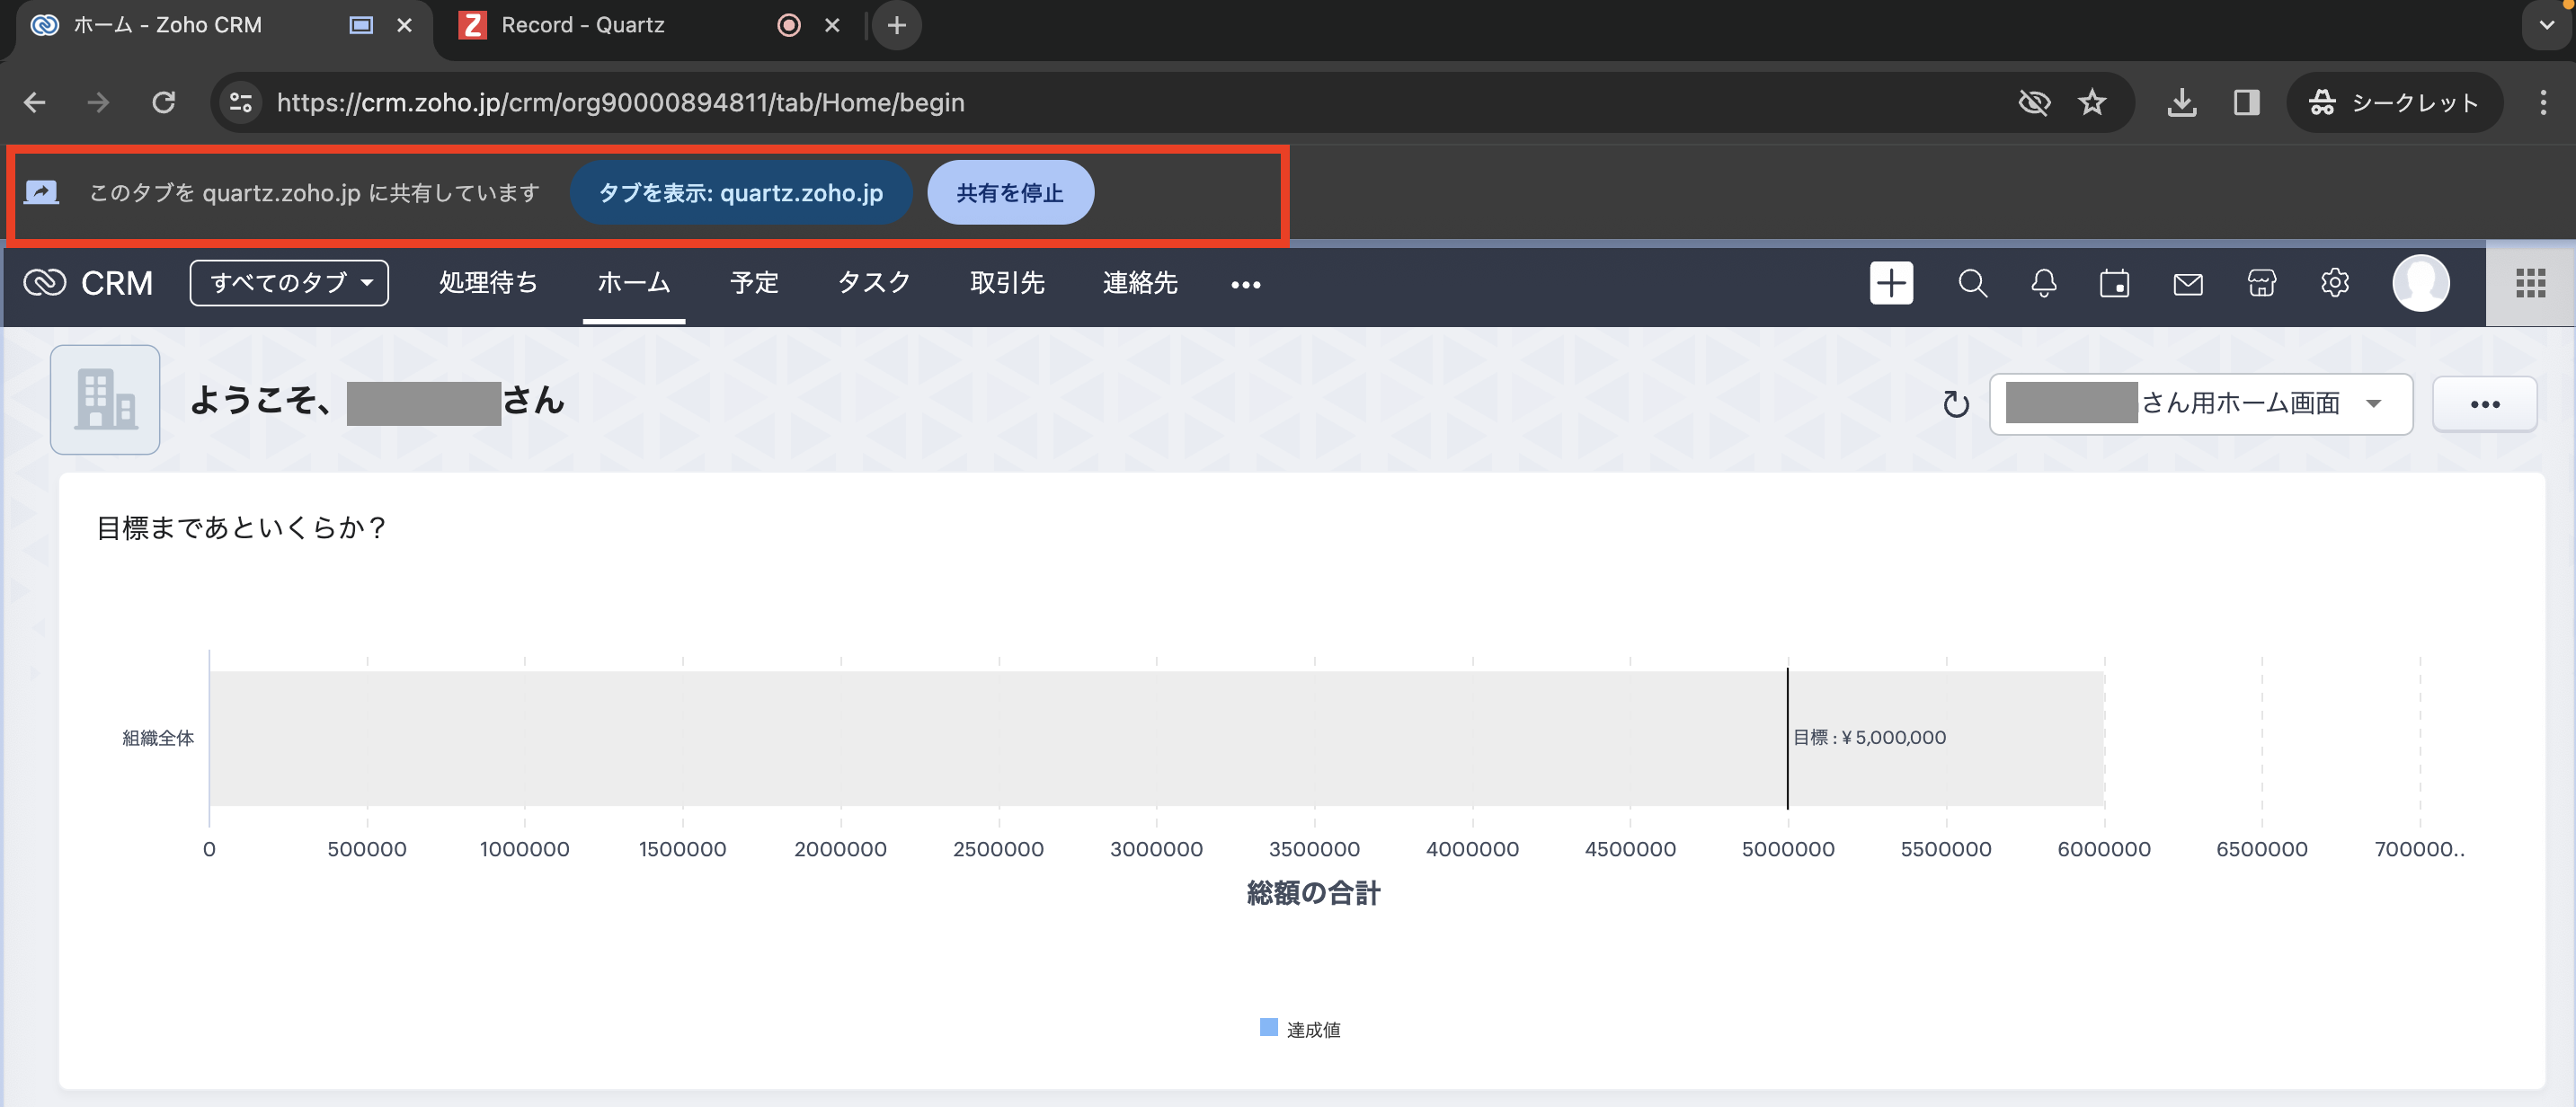Open the notifications bell icon
This screenshot has height=1107, width=2576.
(x=2043, y=283)
